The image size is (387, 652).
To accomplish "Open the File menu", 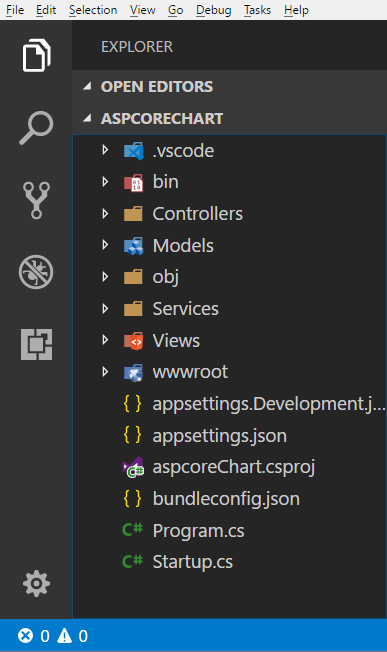I will 15,10.
